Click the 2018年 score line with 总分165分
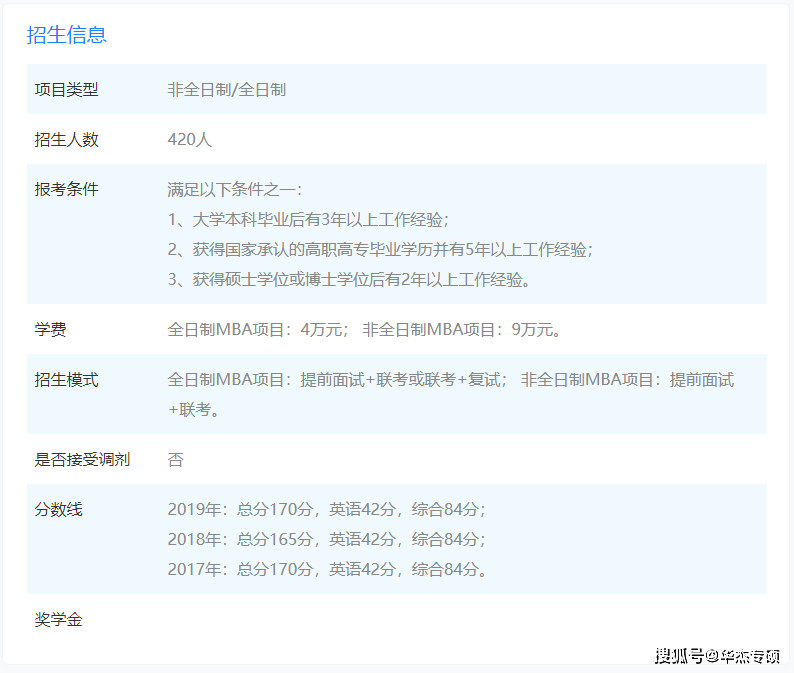This screenshot has height=673, width=794. [326, 540]
